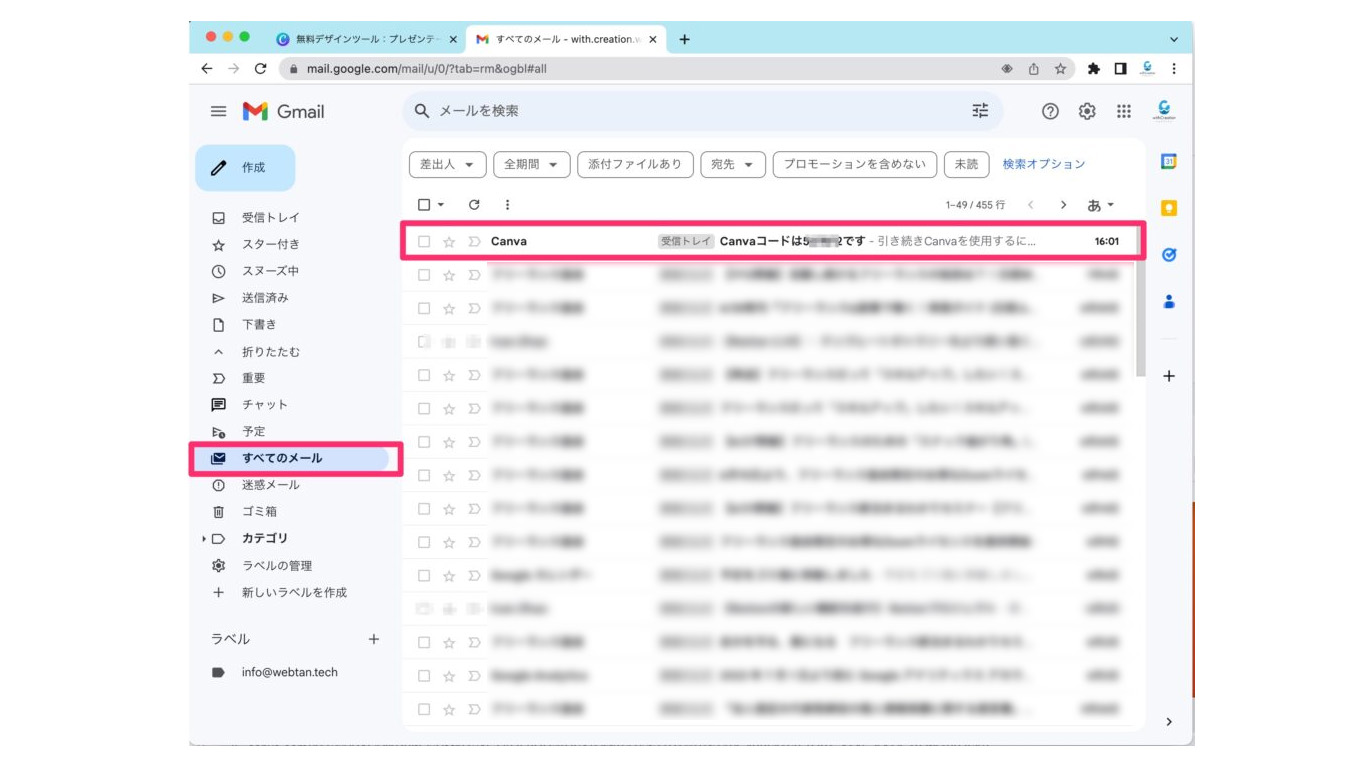The height and width of the screenshot is (768, 1366).
Task: Open Gmail settings gear icon
Action: [1087, 111]
